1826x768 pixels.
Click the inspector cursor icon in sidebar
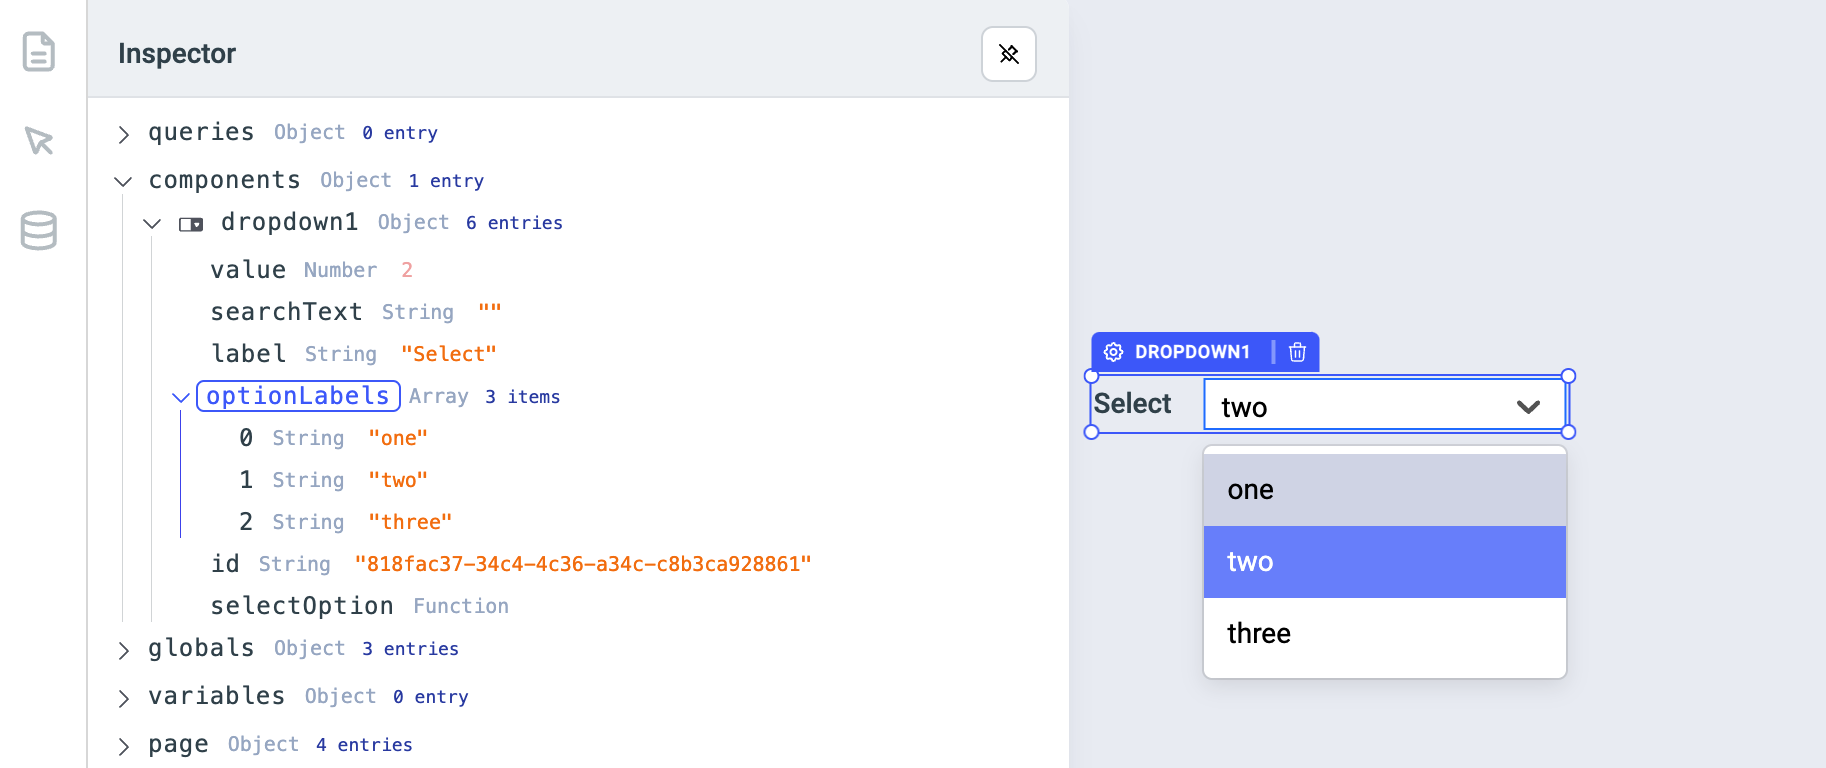[x=39, y=141]
